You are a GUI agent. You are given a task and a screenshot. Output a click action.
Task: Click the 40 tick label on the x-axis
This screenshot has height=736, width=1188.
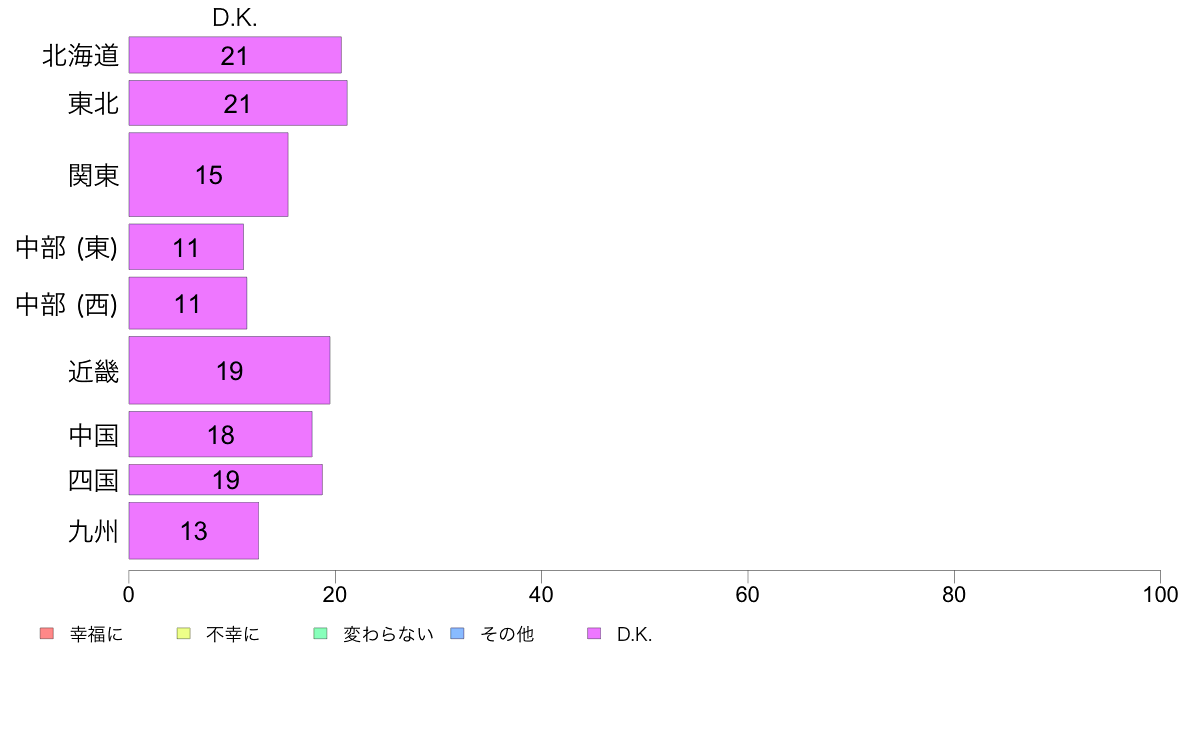tap(541, 595)
